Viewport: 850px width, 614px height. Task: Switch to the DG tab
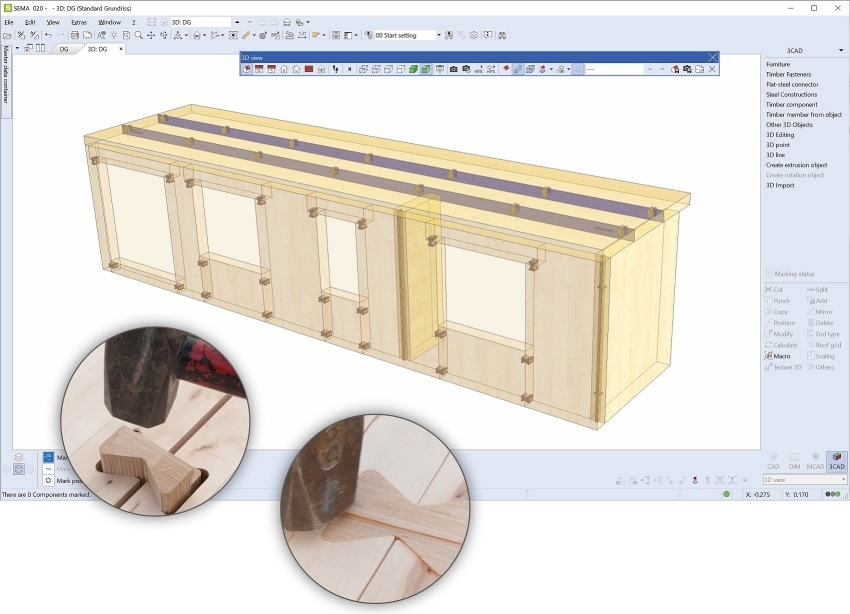(64, 49)
